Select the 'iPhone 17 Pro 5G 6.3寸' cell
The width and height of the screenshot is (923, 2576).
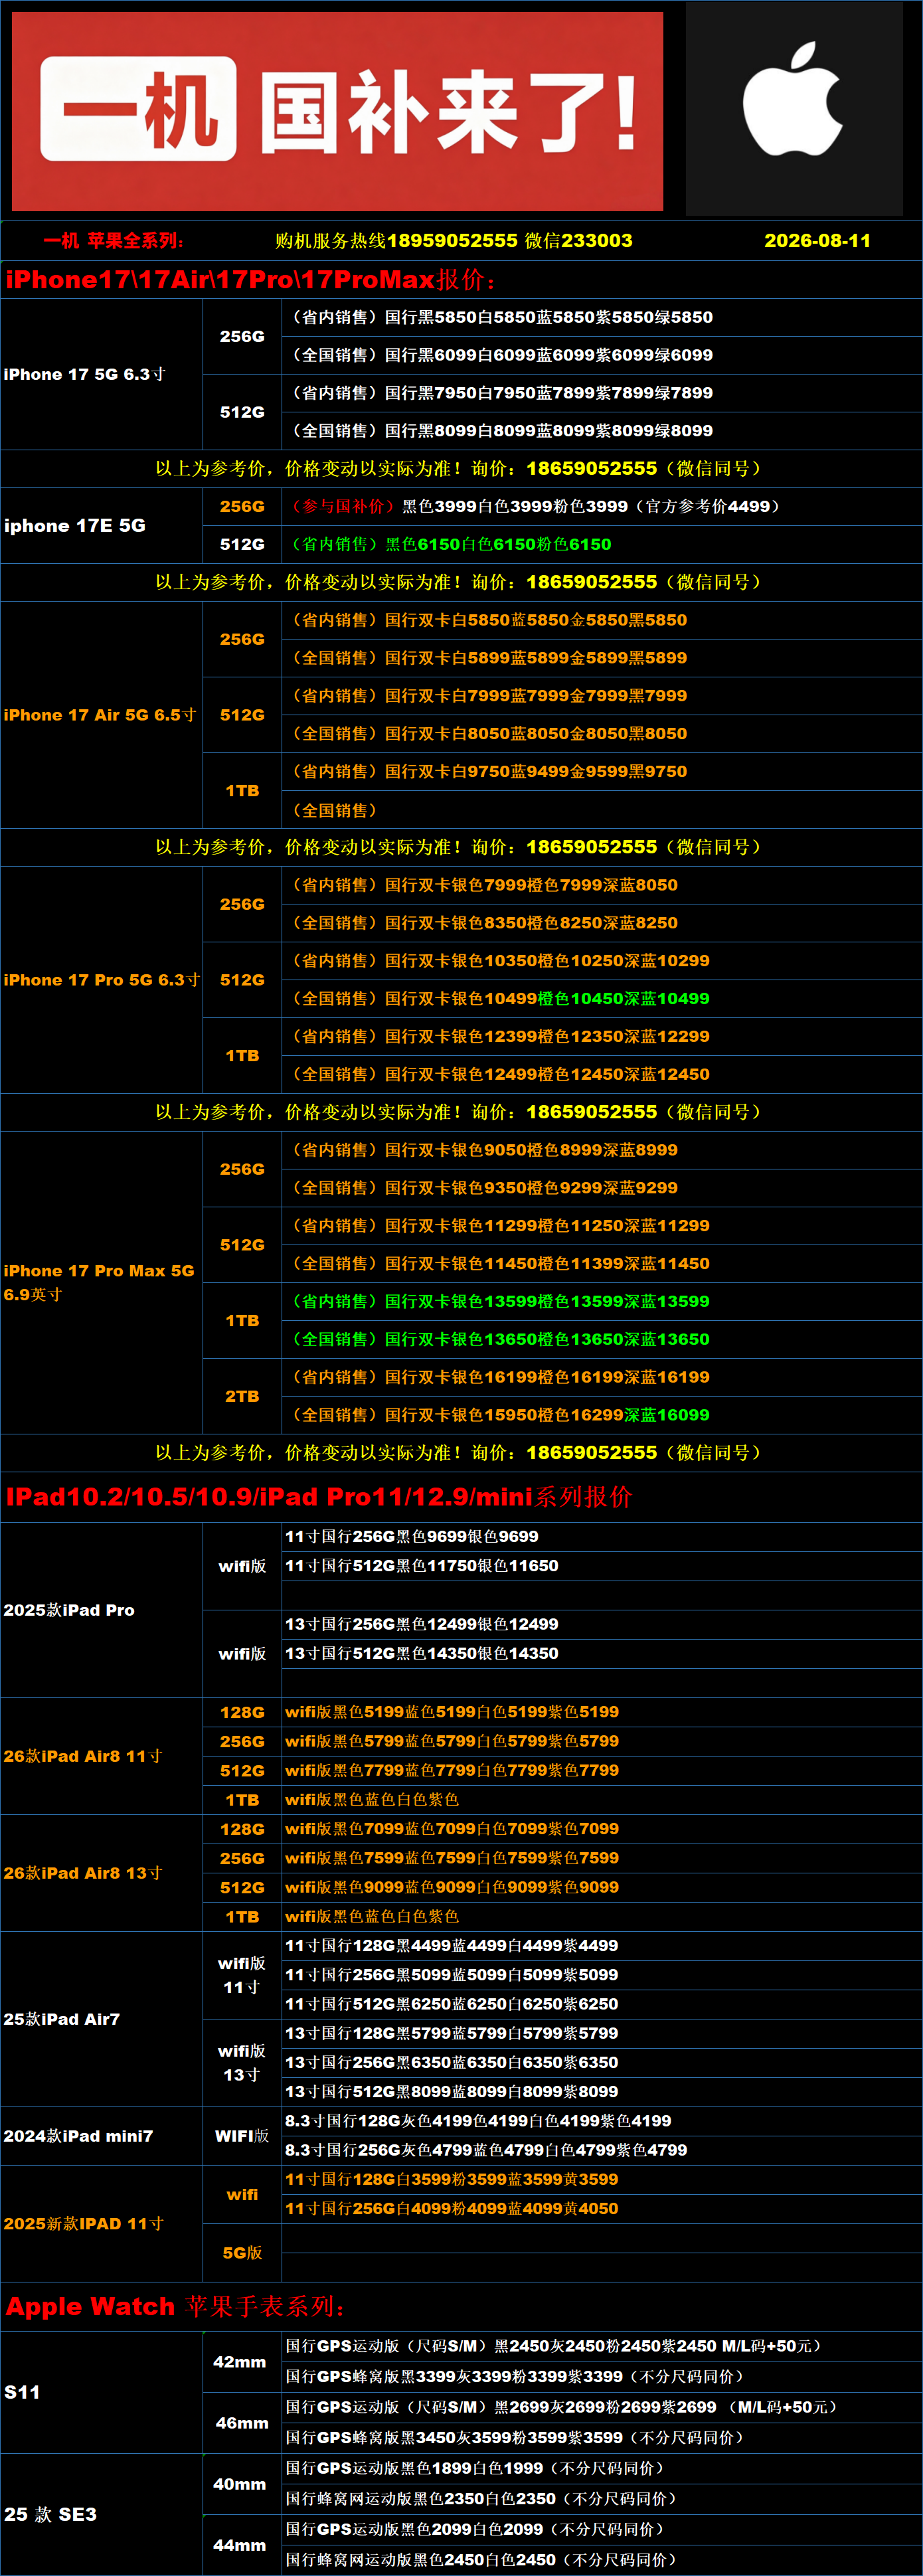[x=102, y=980]
